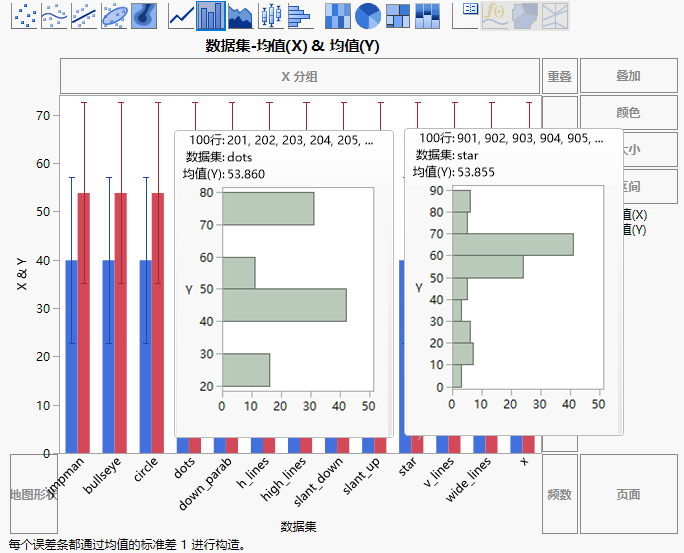Click the 颜色 color zone
The width and height of the screenshot is (684, 553).
(x=628, y=113)
